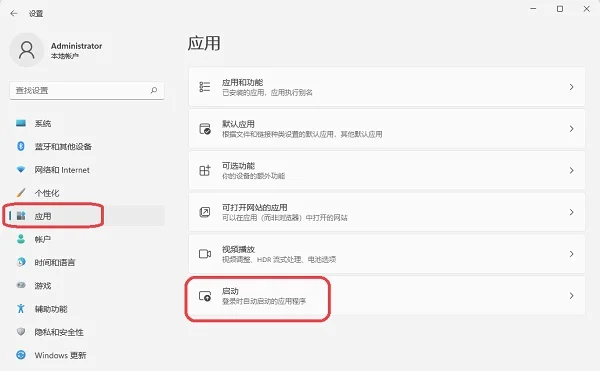600x371 pixels.
Task: Click the 个性化 paintbrush icon
Action: tap(21, 192)
